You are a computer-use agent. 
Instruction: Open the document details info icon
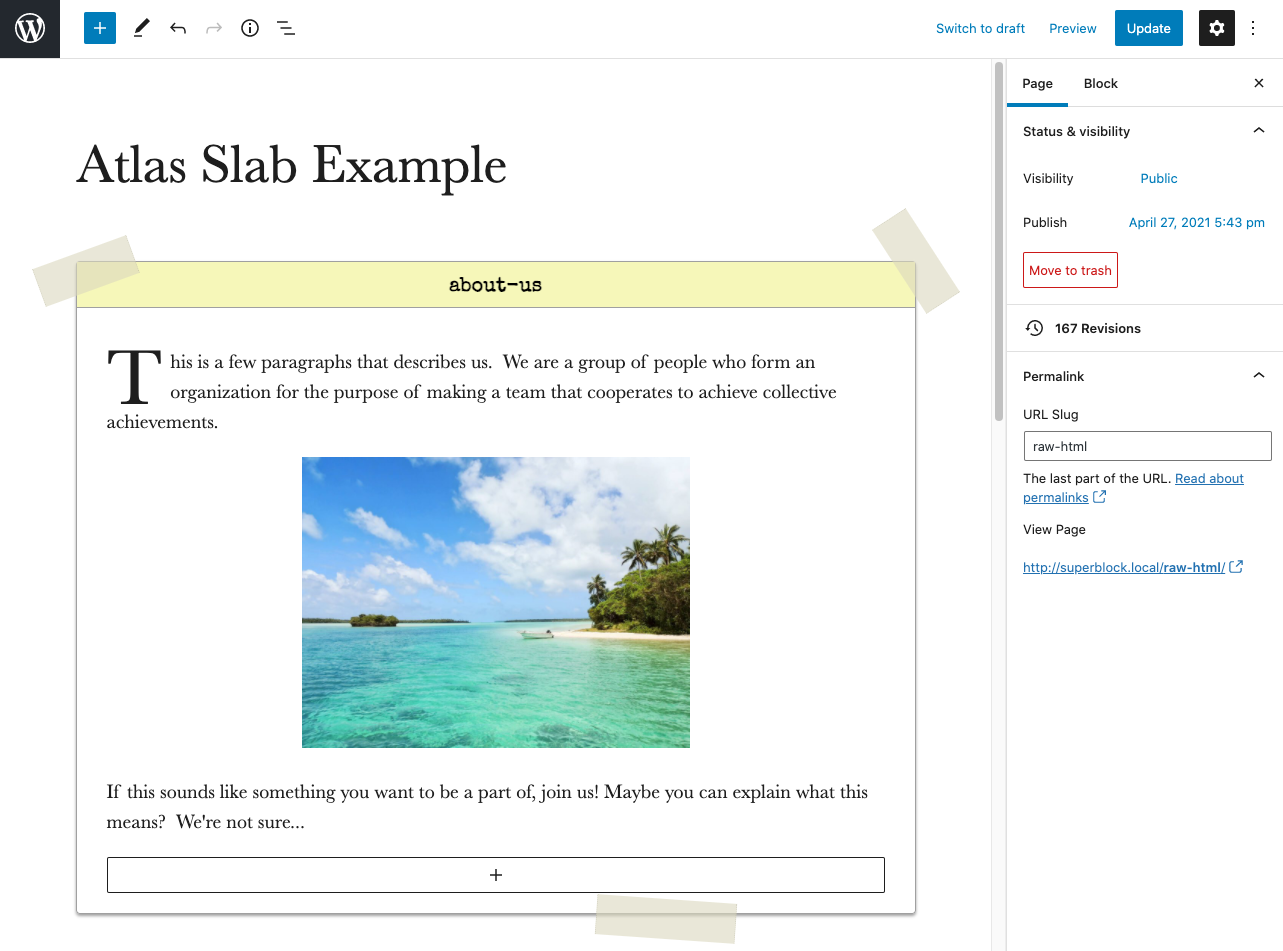click(250, 29)
